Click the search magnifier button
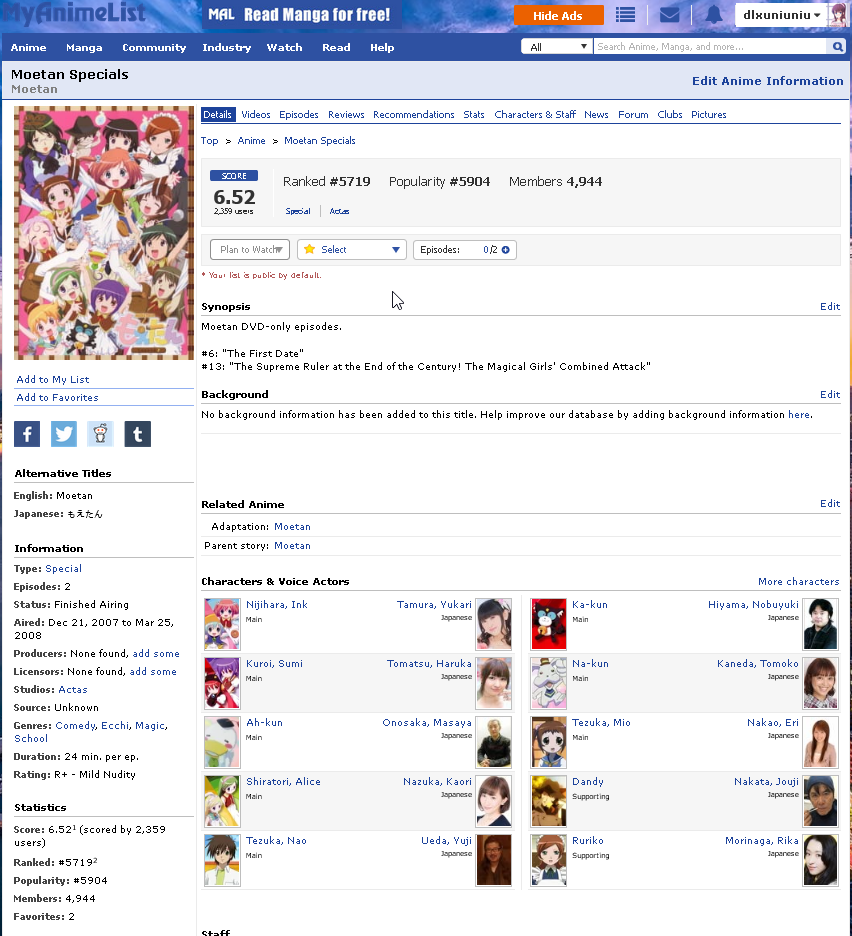The height and width of the screenshot is (936, 852). click(x=838, y=47)
